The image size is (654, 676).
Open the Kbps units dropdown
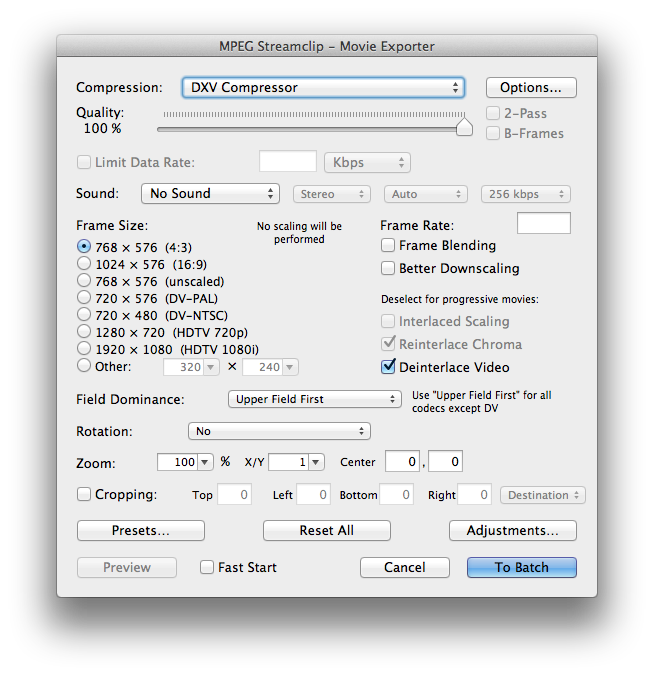(367, 163)
